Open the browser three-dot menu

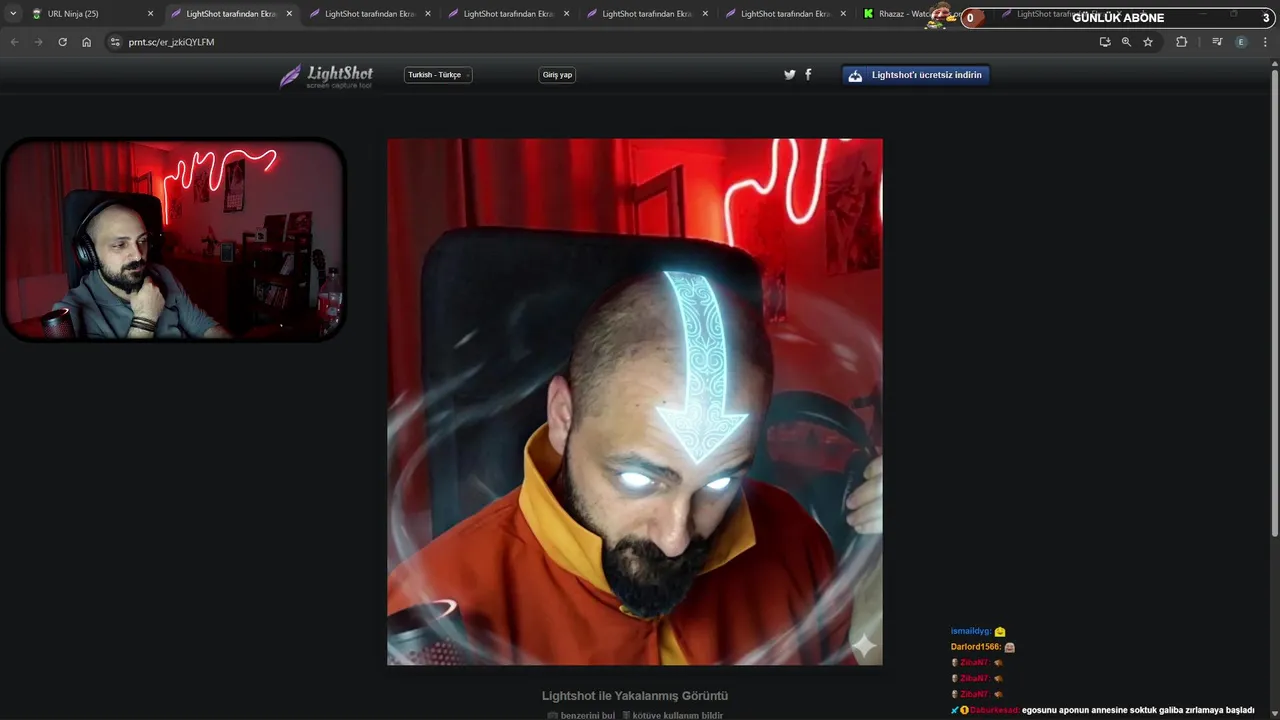pos(1265,42)
